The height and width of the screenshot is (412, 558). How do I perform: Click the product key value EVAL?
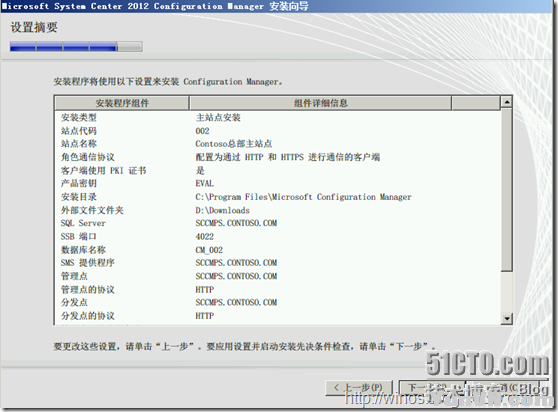pyautogui.click(x=205, y=184)
